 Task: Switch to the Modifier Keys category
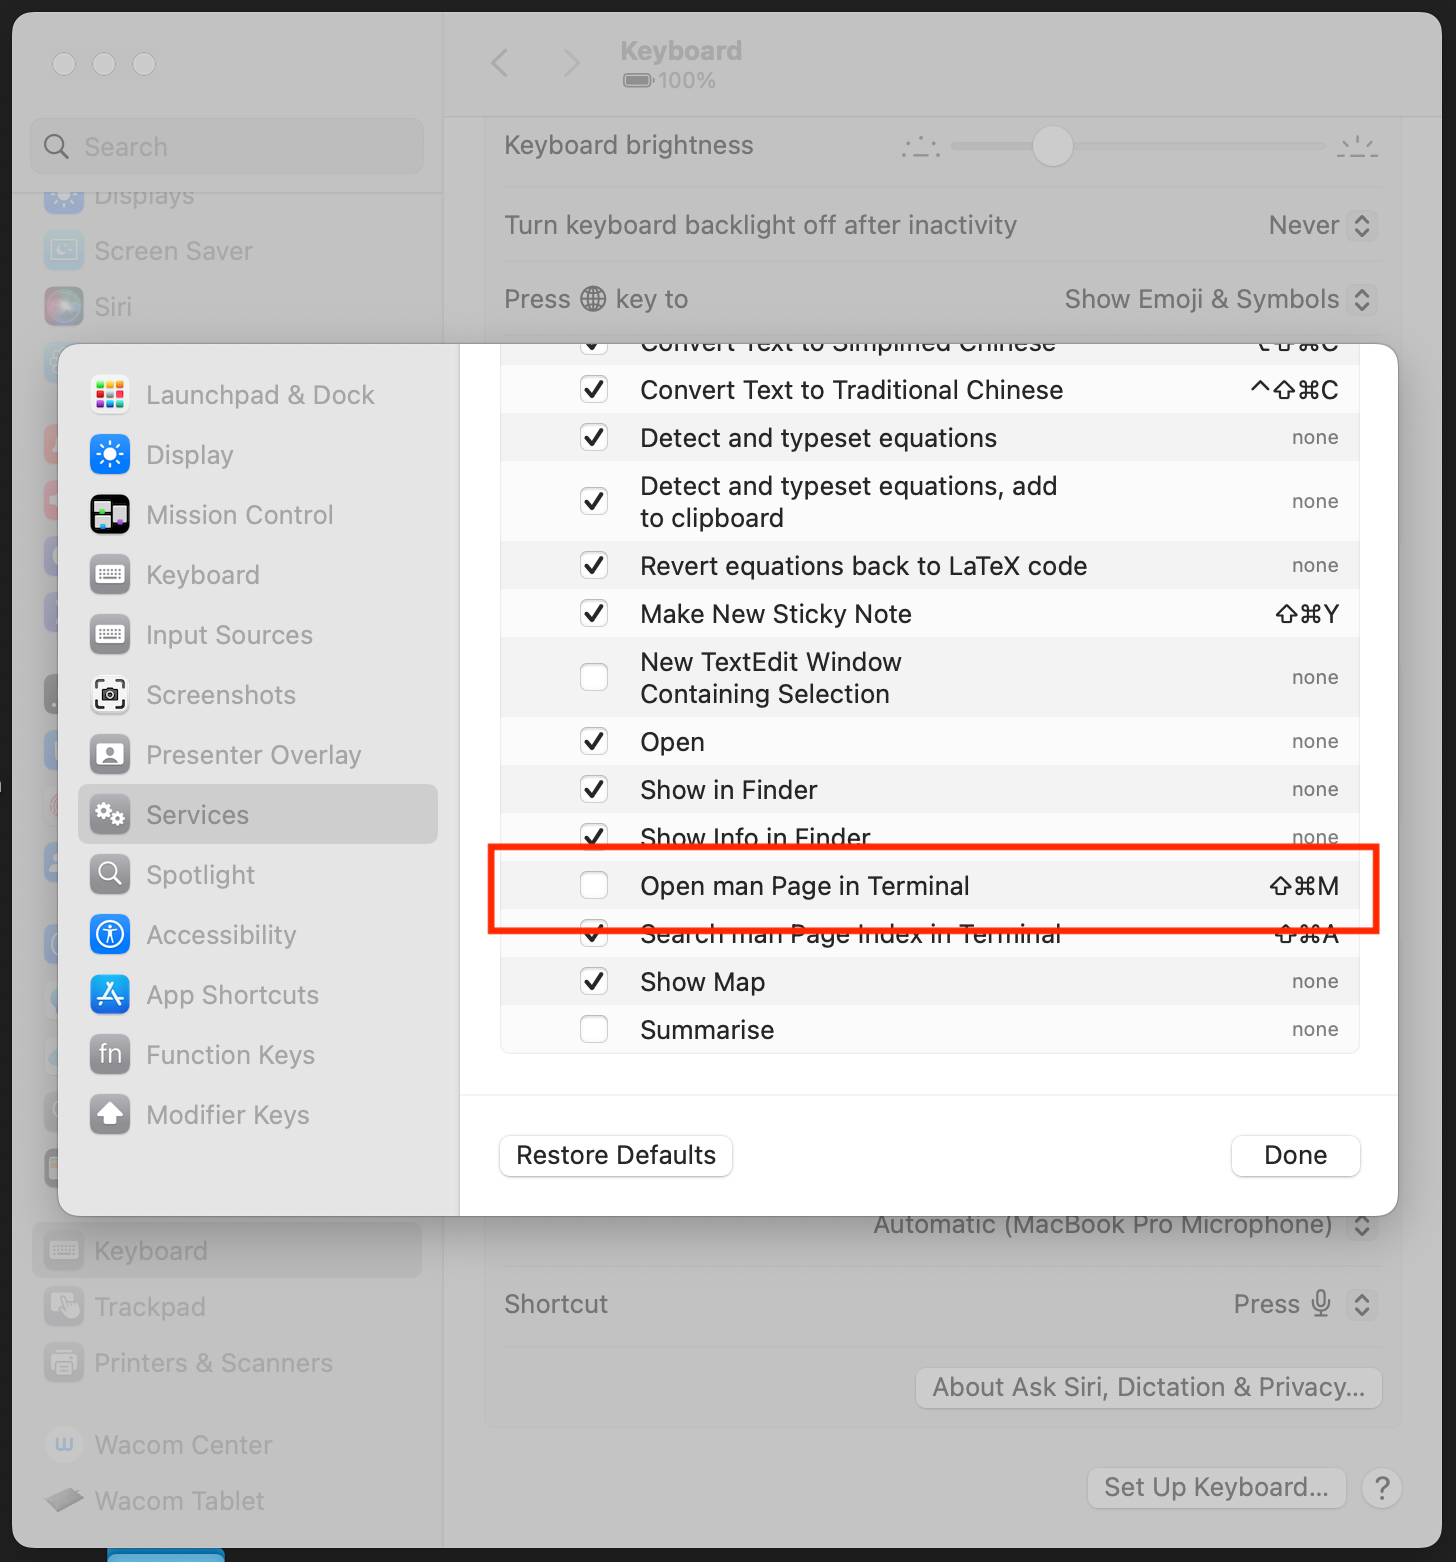[x=258, y=1114]
